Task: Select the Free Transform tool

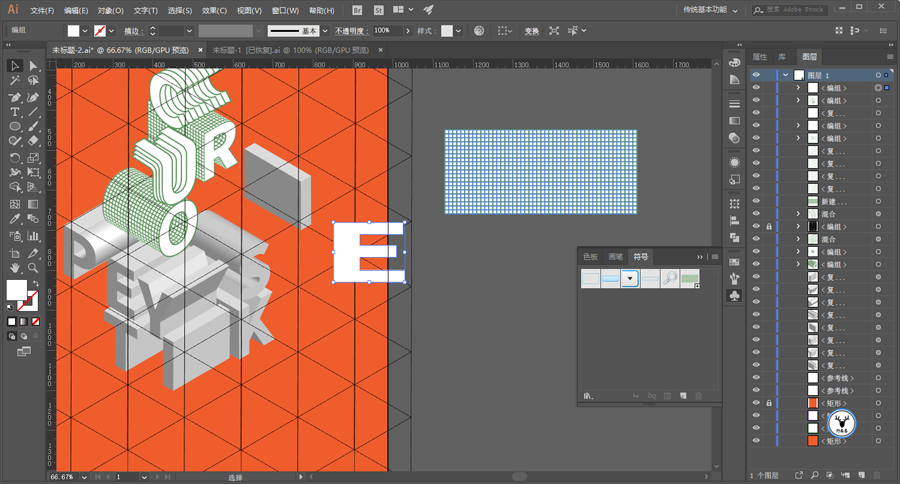Action: [33, 172]
